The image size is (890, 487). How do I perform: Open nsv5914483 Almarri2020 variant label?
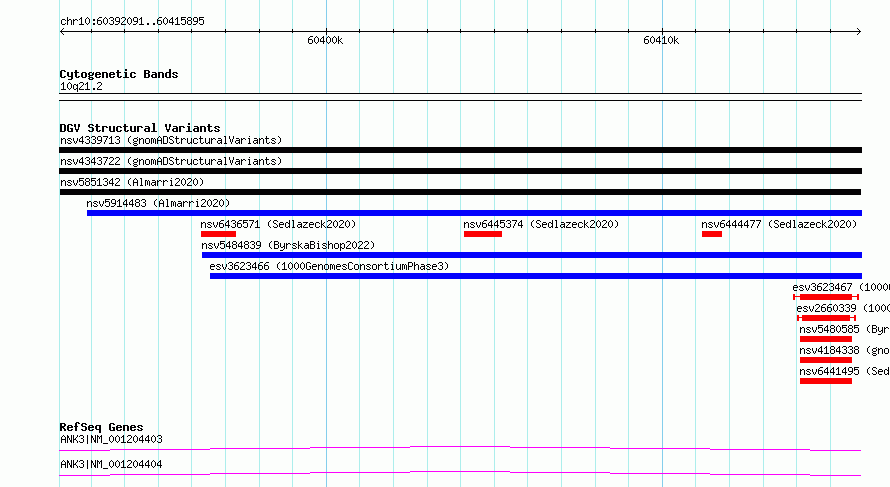158,203
